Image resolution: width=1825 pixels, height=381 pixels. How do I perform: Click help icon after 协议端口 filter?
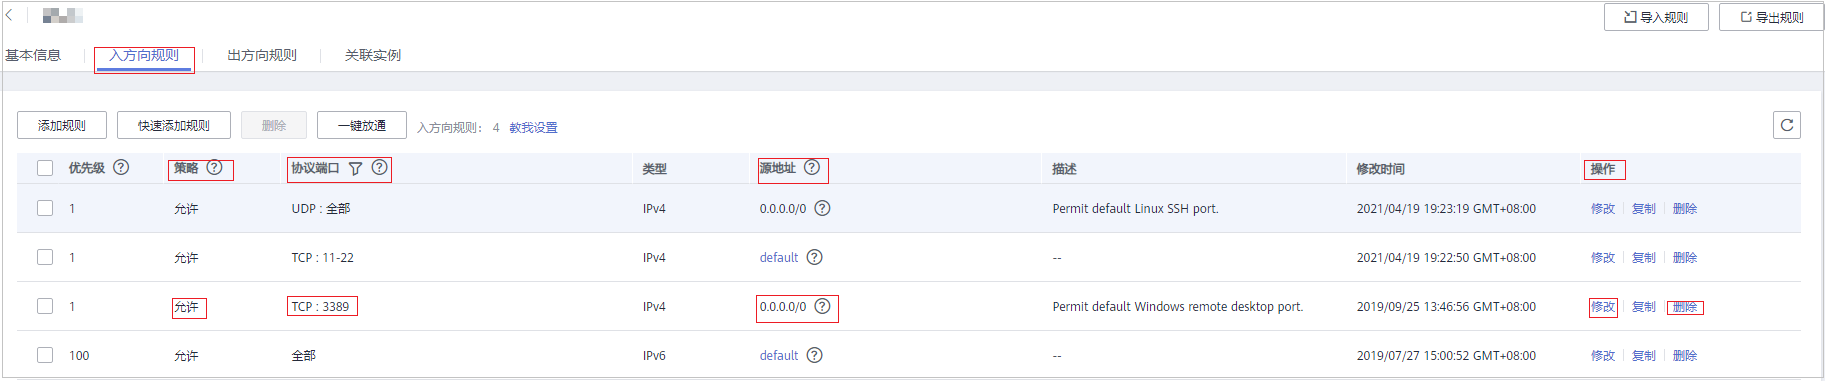pyautogui.click(x=379, y=167)
